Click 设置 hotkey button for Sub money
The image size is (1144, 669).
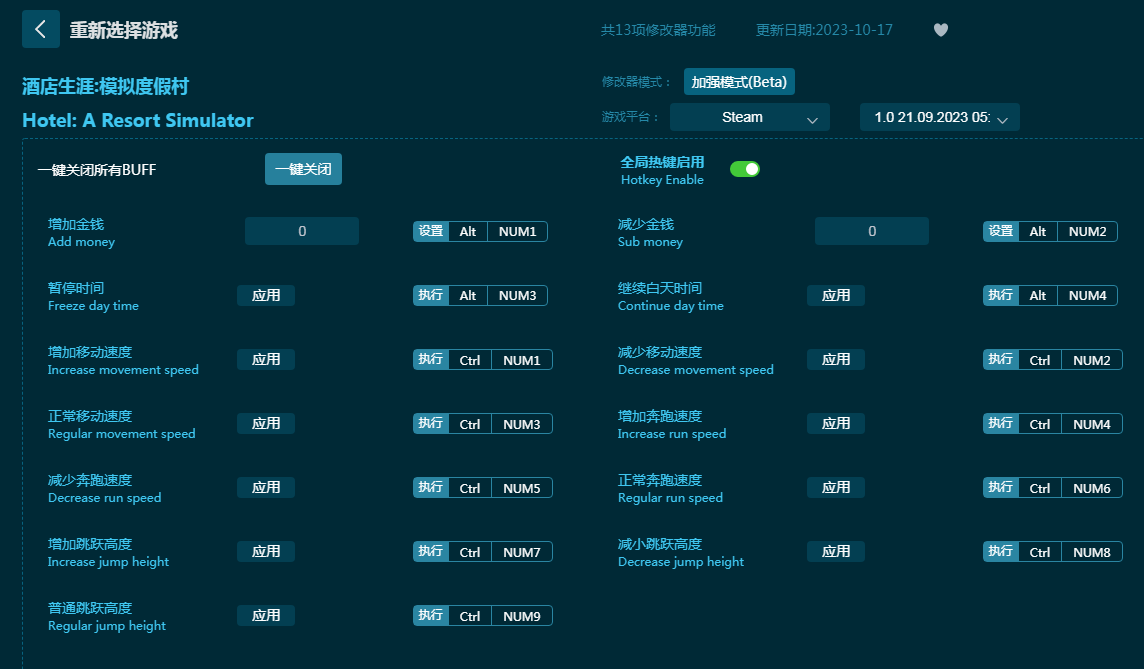point(1000,231)
